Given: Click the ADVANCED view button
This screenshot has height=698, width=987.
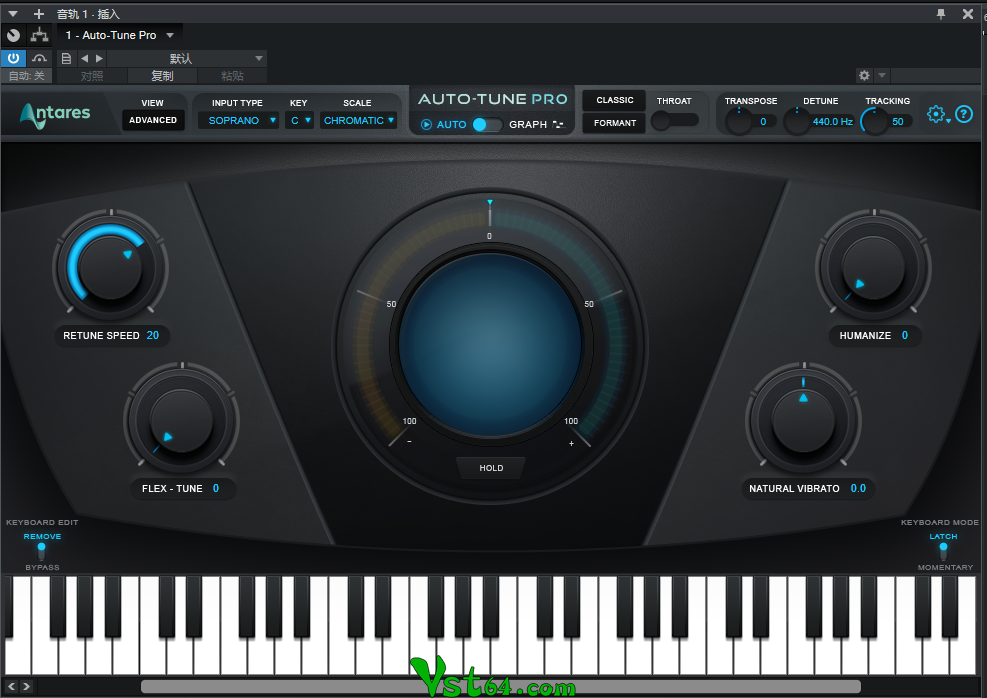Looking at the screenshot, I should [x=153, y=120].
